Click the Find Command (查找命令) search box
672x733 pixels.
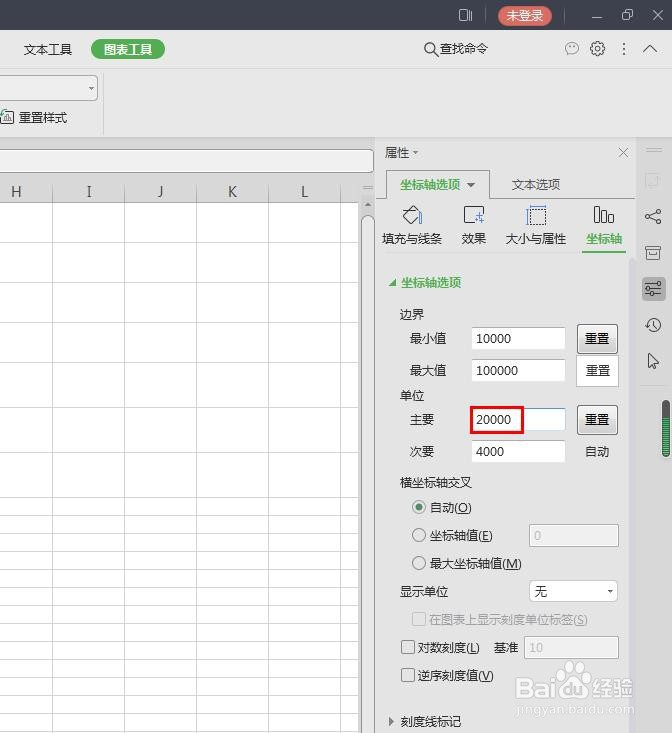(x=456, y=49)
